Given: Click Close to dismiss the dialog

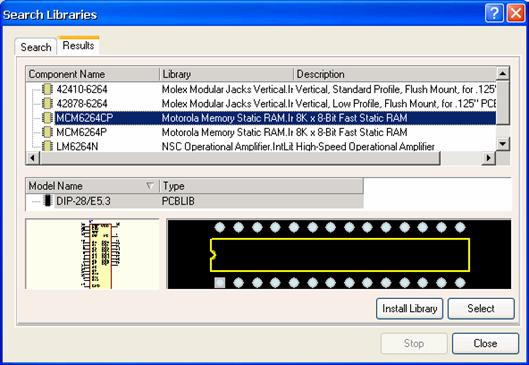Looking at the screenshot, I should pos(485,343).
